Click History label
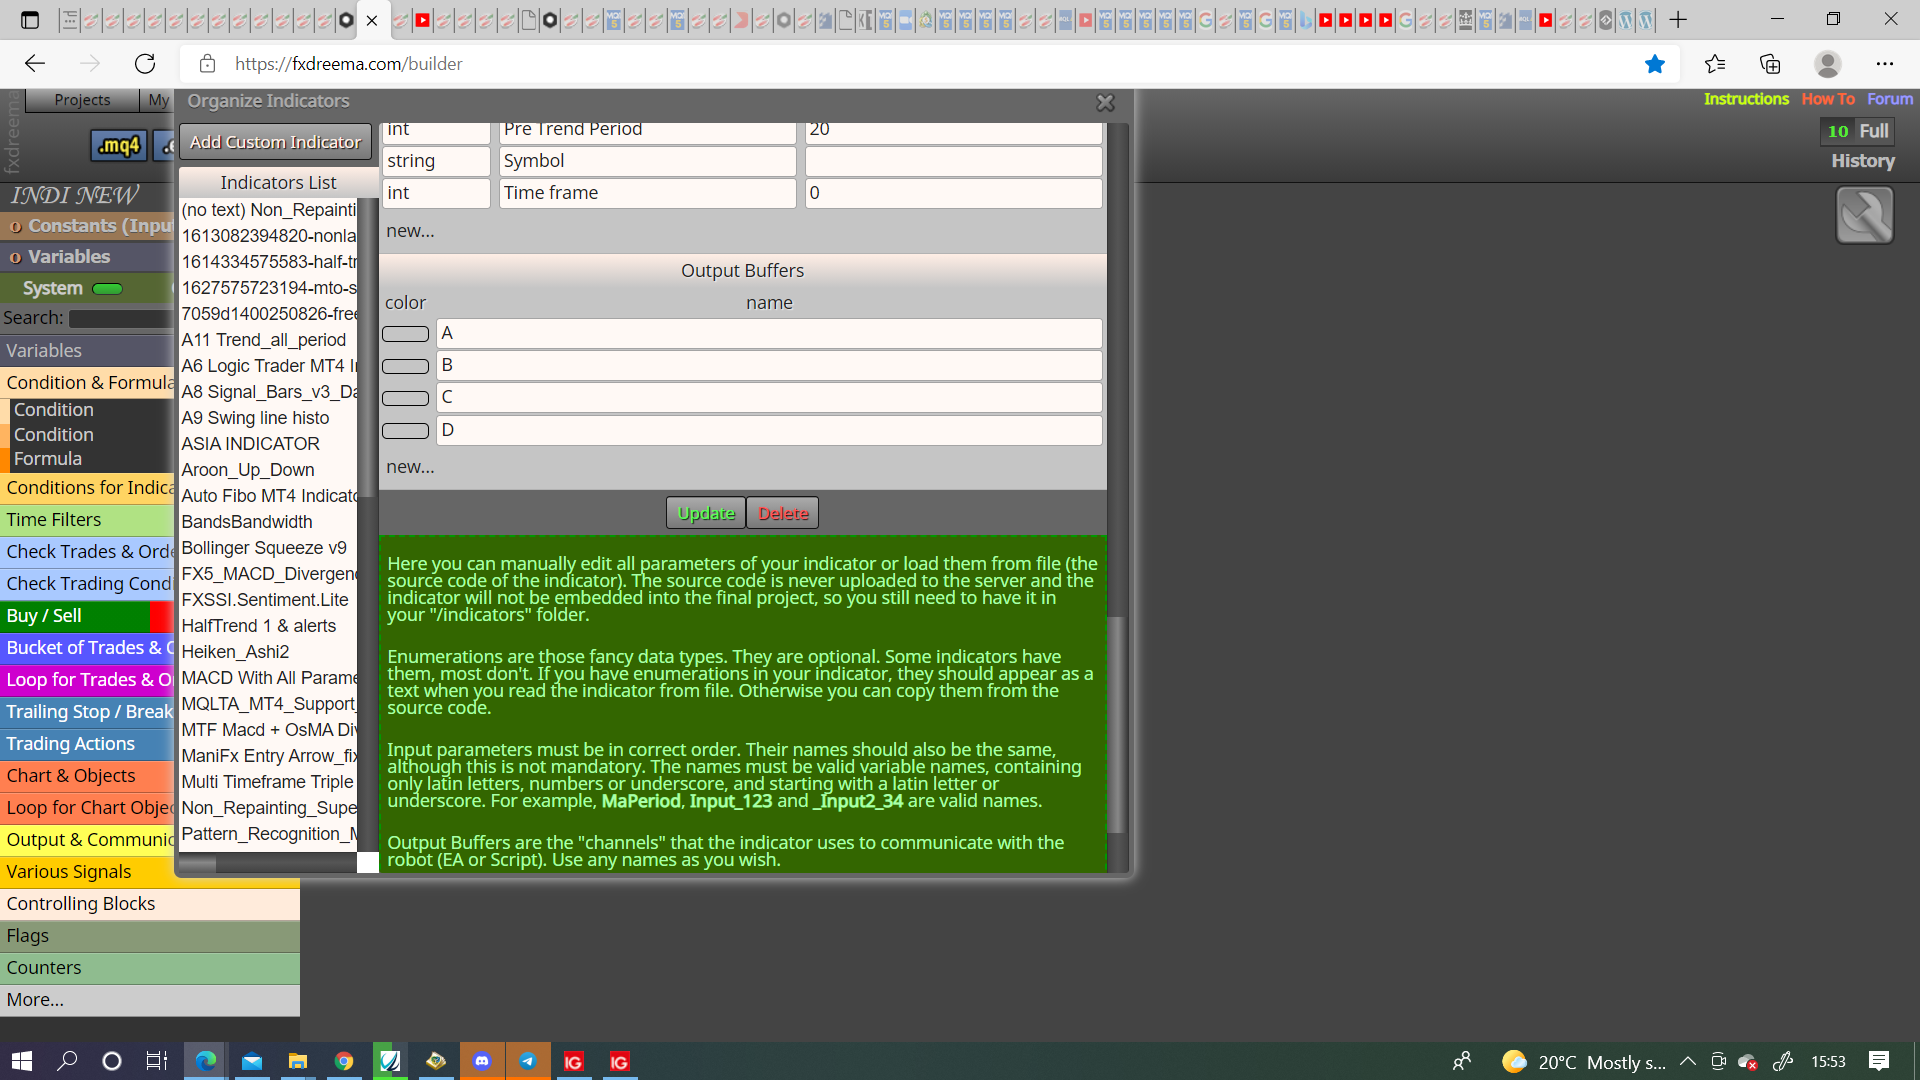This screenshot has width=1920, height=1080. [x=1863, y=161]
